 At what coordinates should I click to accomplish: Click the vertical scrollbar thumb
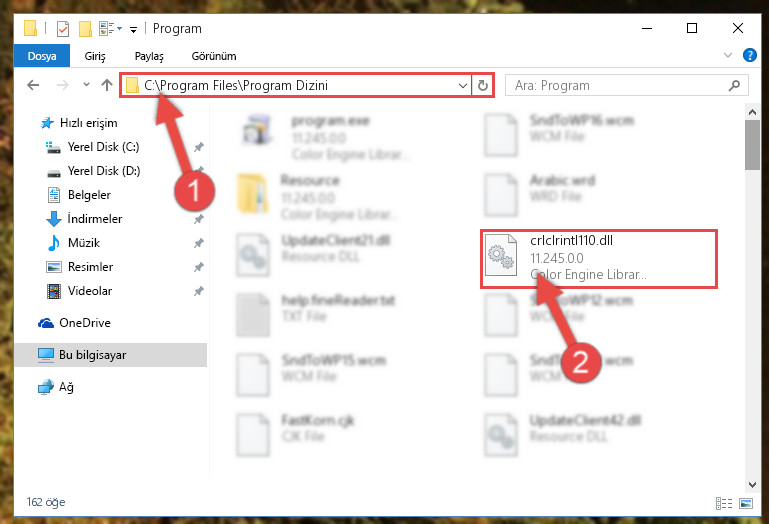752,145
